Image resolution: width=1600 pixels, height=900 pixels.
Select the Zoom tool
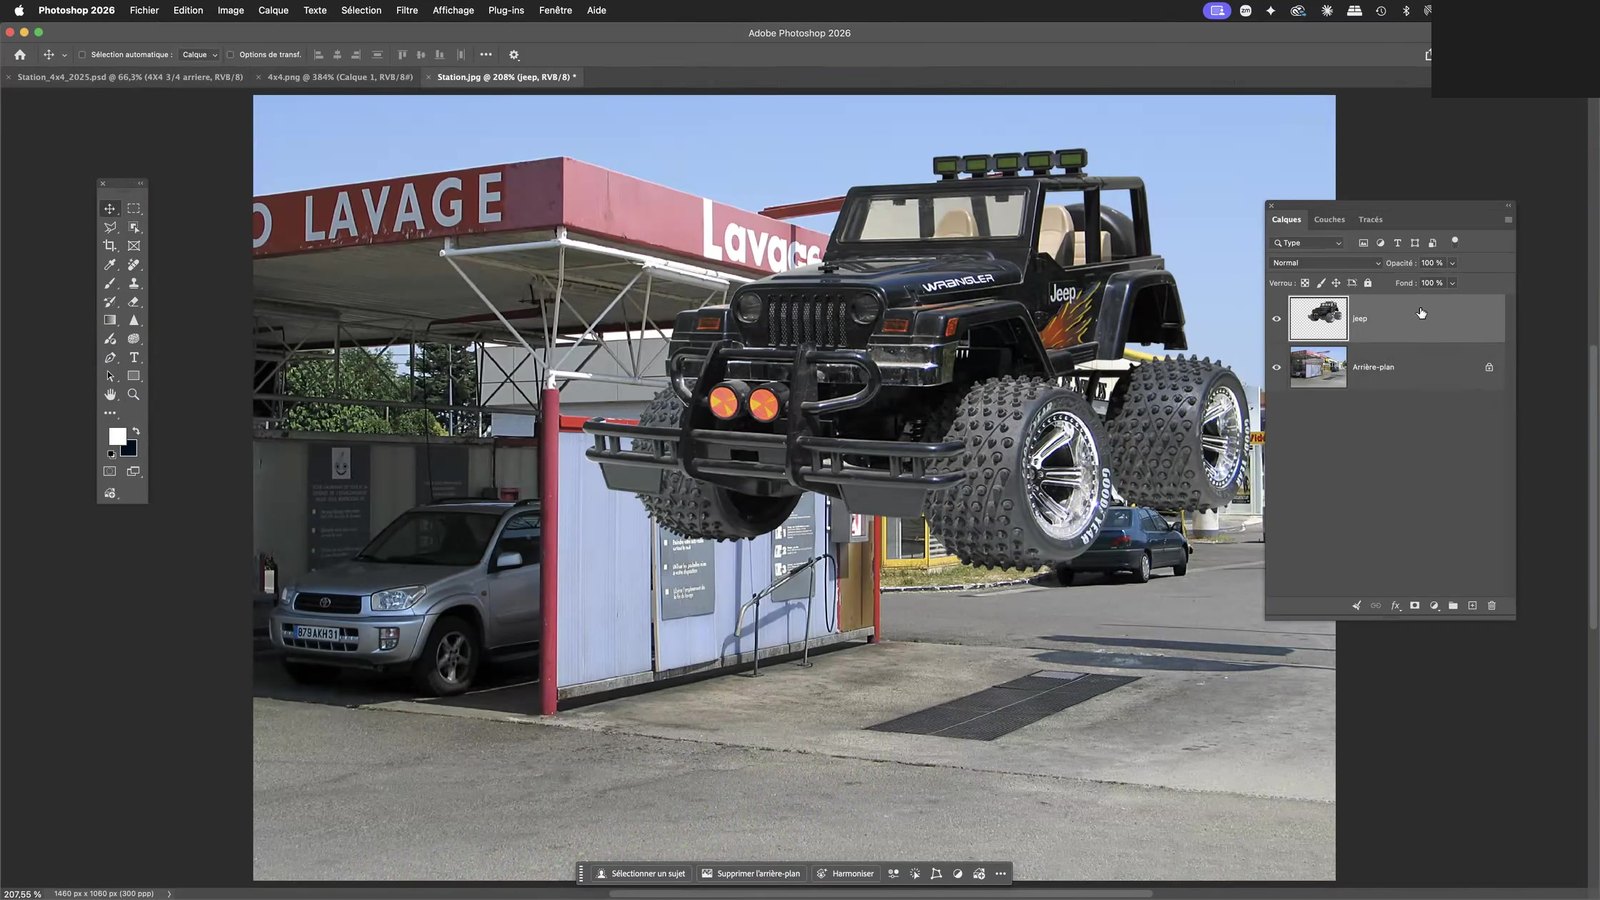point(133,395)
